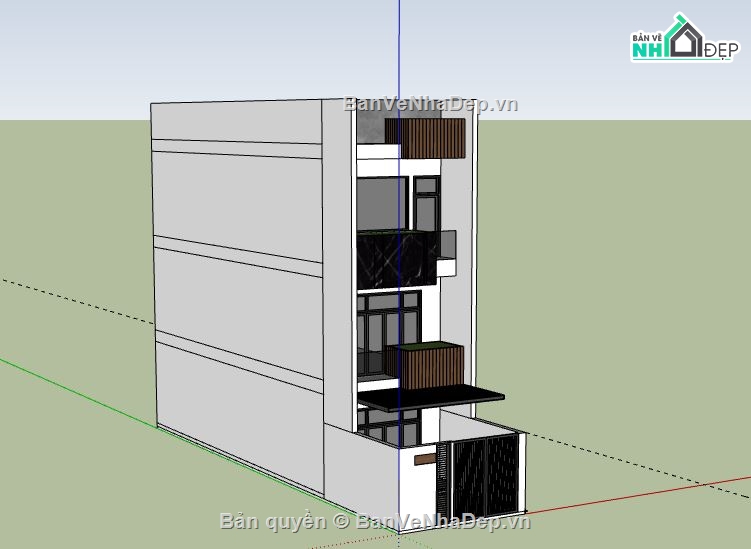Screen dimensions: 751x549
Task: Click the Bản quyền BanVeNhaDep.vn copyright text
Action: (x=373, y=520)
